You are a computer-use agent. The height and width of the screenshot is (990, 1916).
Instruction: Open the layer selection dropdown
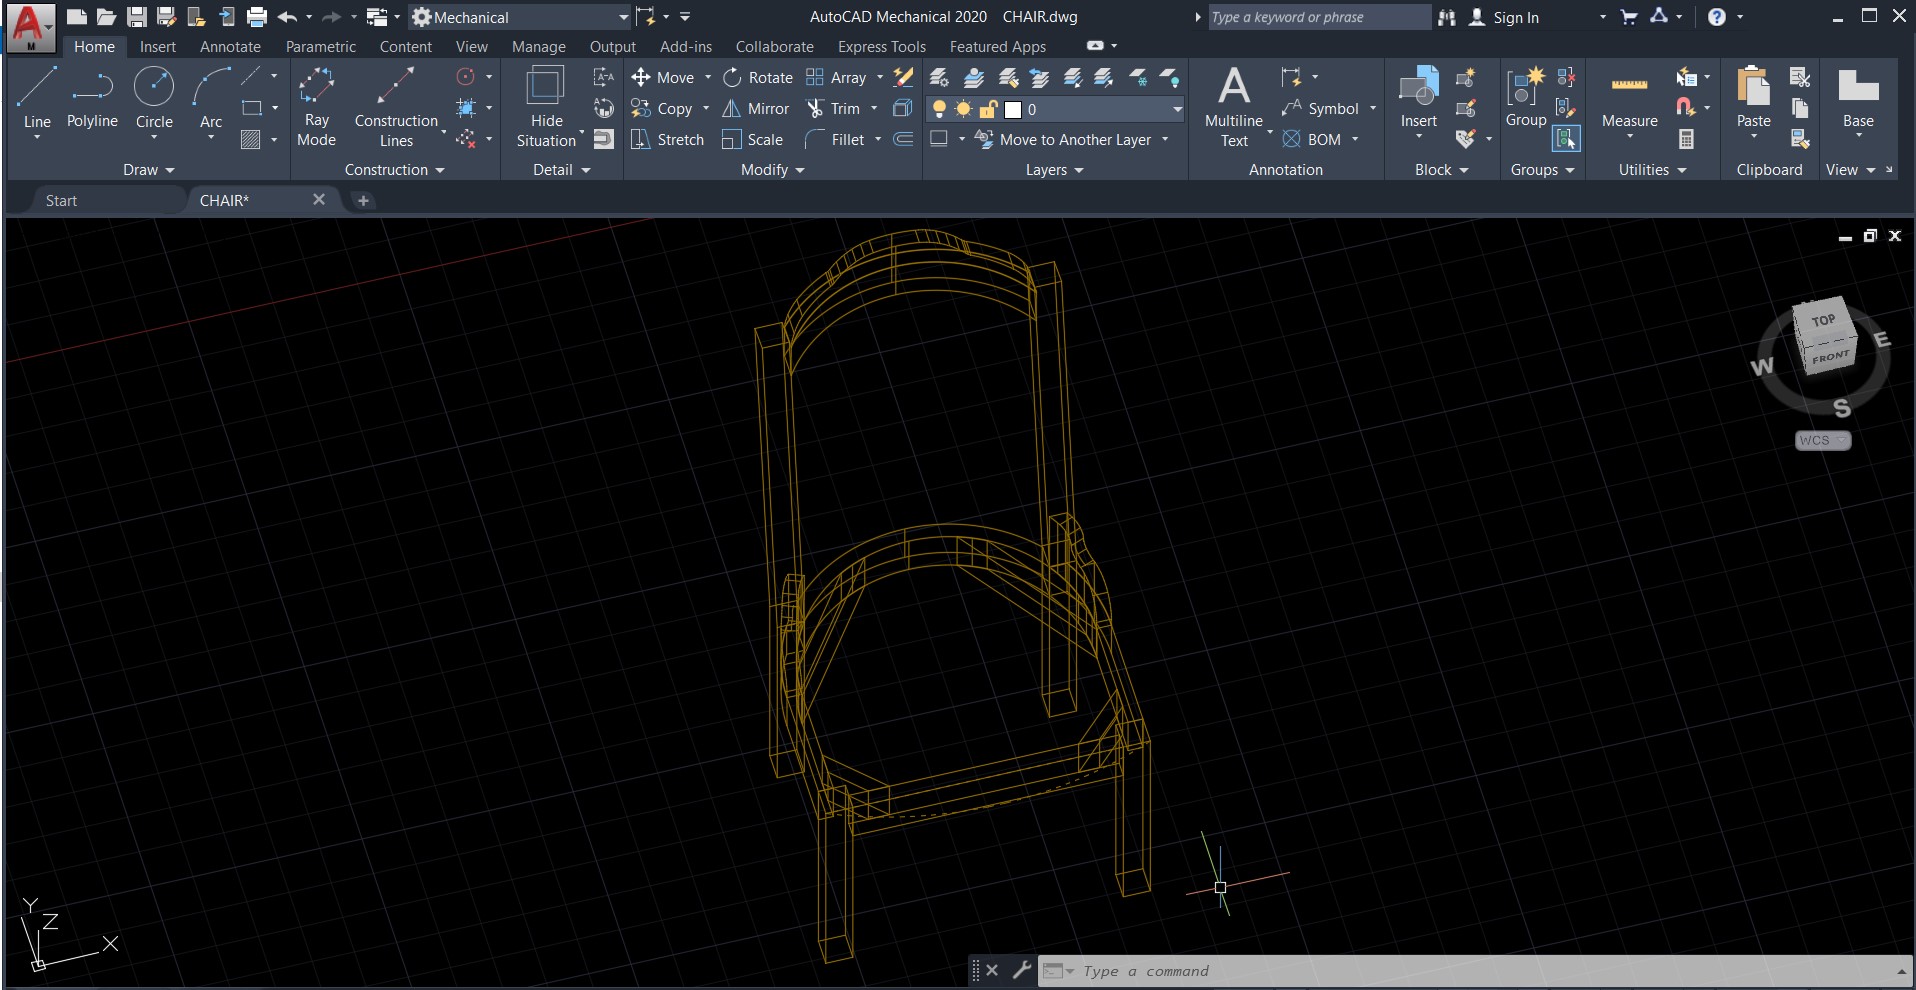coord(1177,109)
